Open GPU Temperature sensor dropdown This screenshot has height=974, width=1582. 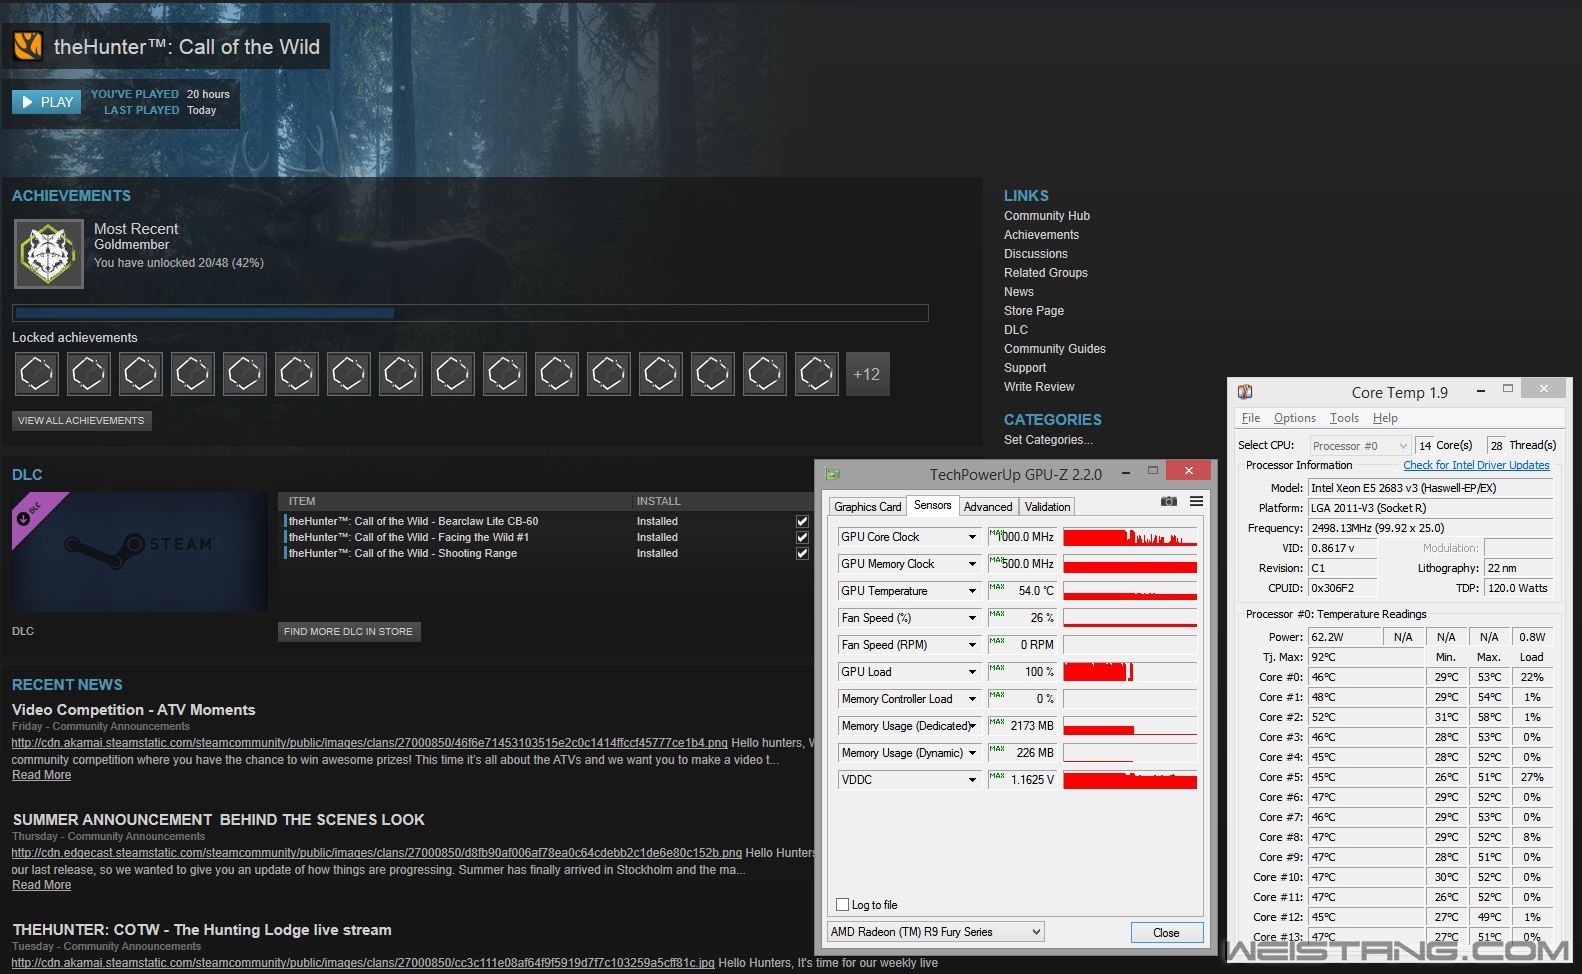pos(972,591)
